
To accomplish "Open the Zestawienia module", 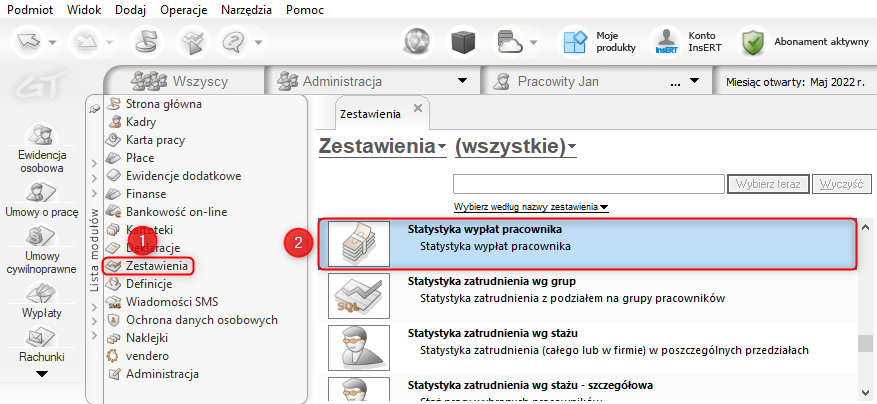I will [148, 266].
